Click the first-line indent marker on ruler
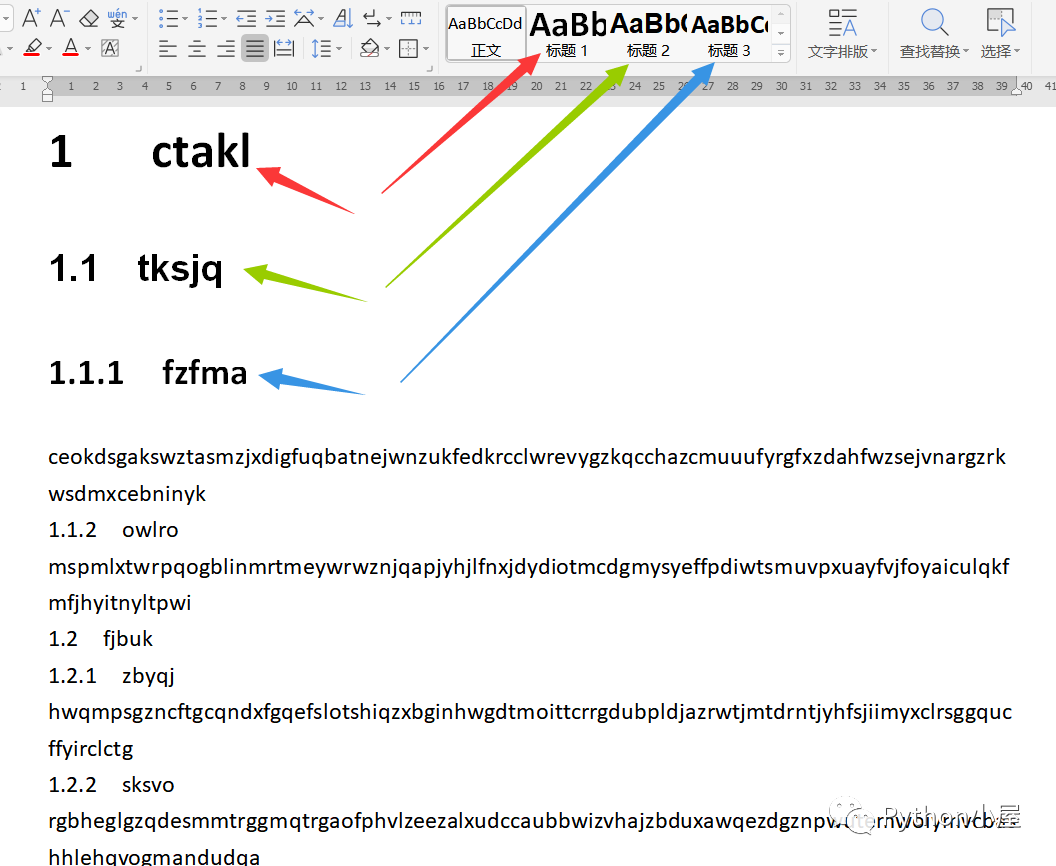This screenshot has height=866, width=1056. pos(47,81)
